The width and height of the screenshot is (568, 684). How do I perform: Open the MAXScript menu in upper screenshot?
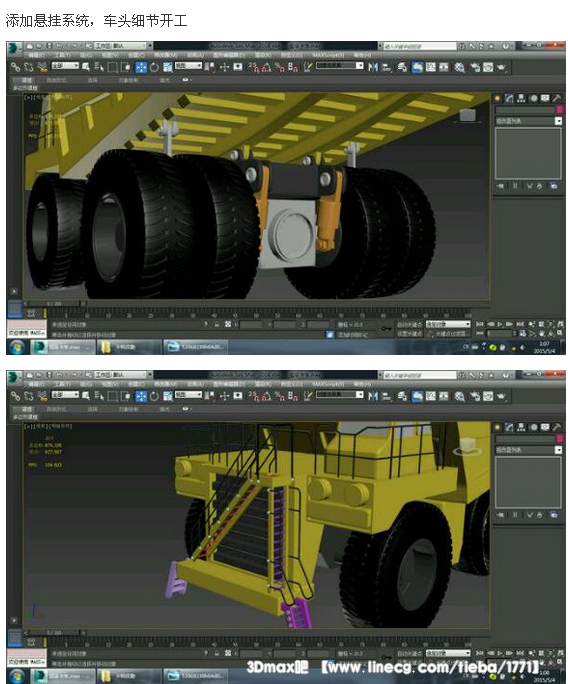[x=328, y=55]
